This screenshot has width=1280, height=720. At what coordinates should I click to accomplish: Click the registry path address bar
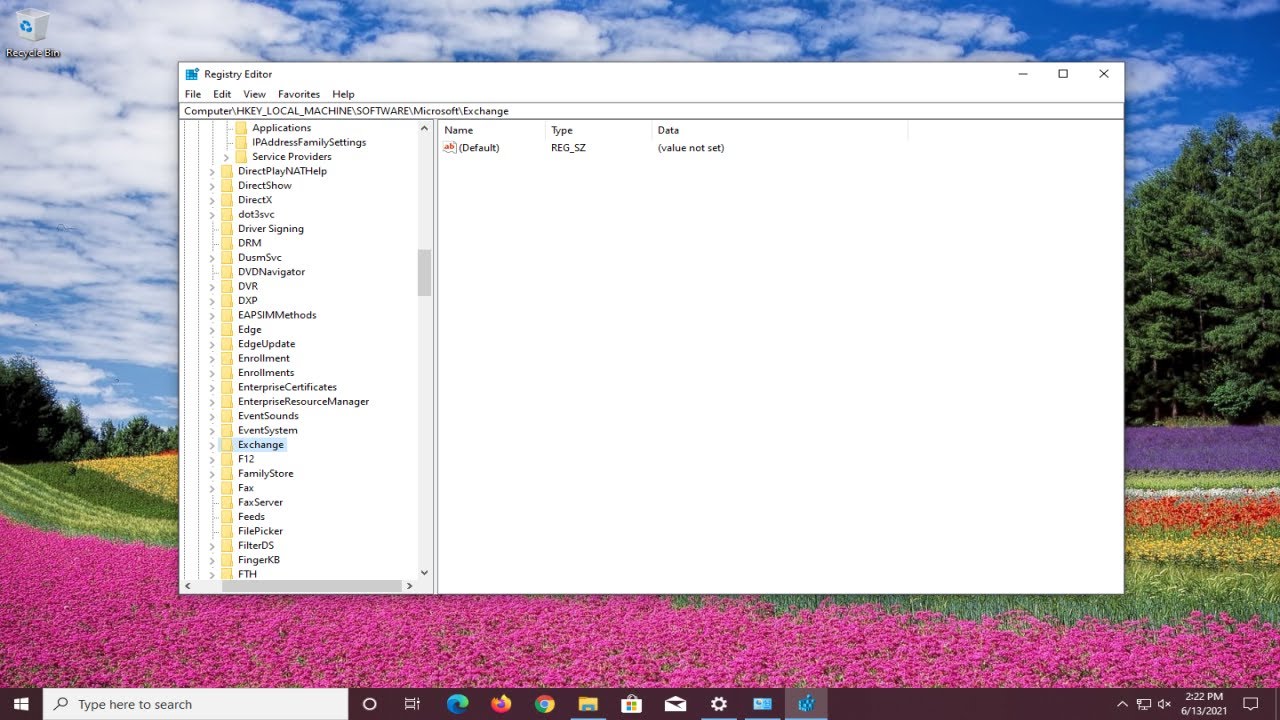pos(651,111)
